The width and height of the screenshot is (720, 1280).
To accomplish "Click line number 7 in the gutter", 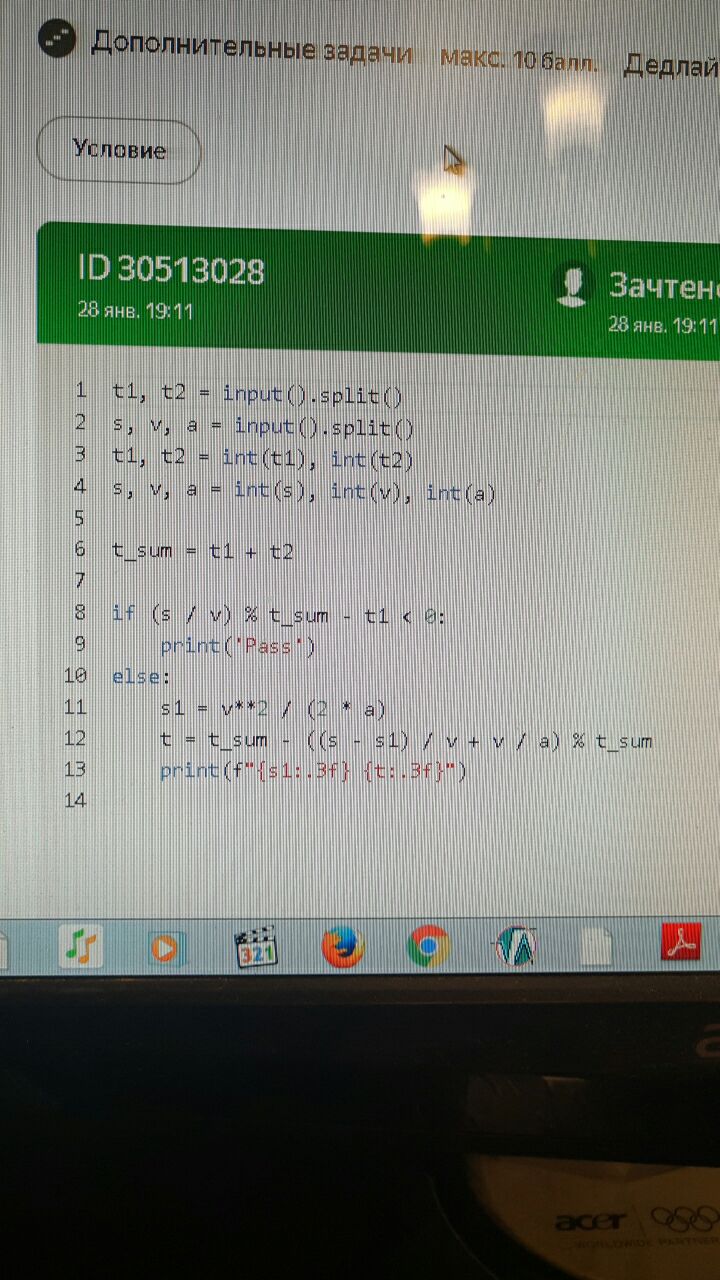I will (80, 581).
